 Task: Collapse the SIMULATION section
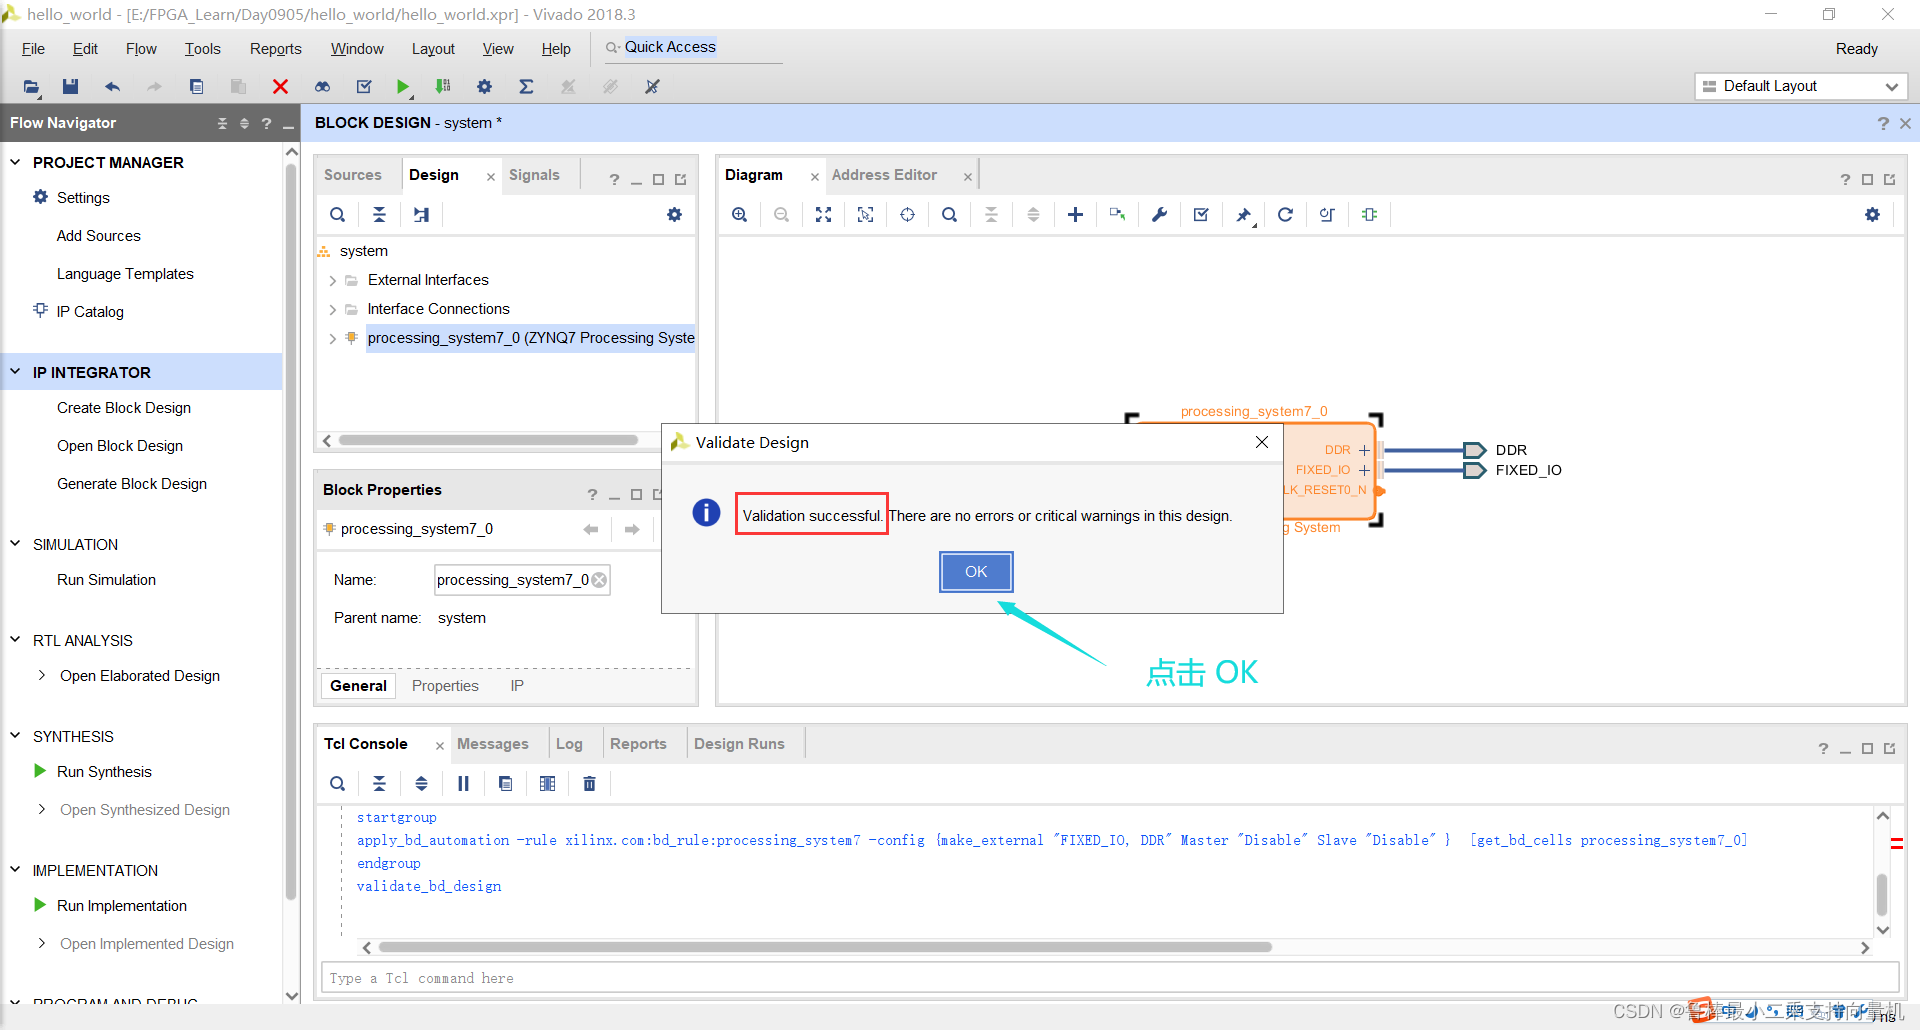point(15,544)
